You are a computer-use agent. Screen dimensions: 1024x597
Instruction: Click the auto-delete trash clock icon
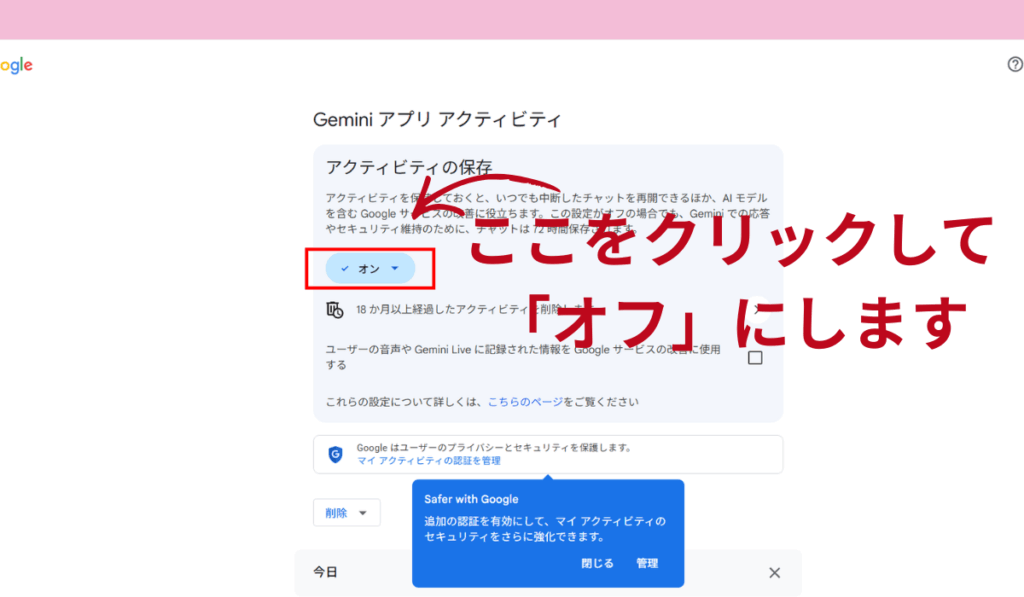[x=335, y=310]
